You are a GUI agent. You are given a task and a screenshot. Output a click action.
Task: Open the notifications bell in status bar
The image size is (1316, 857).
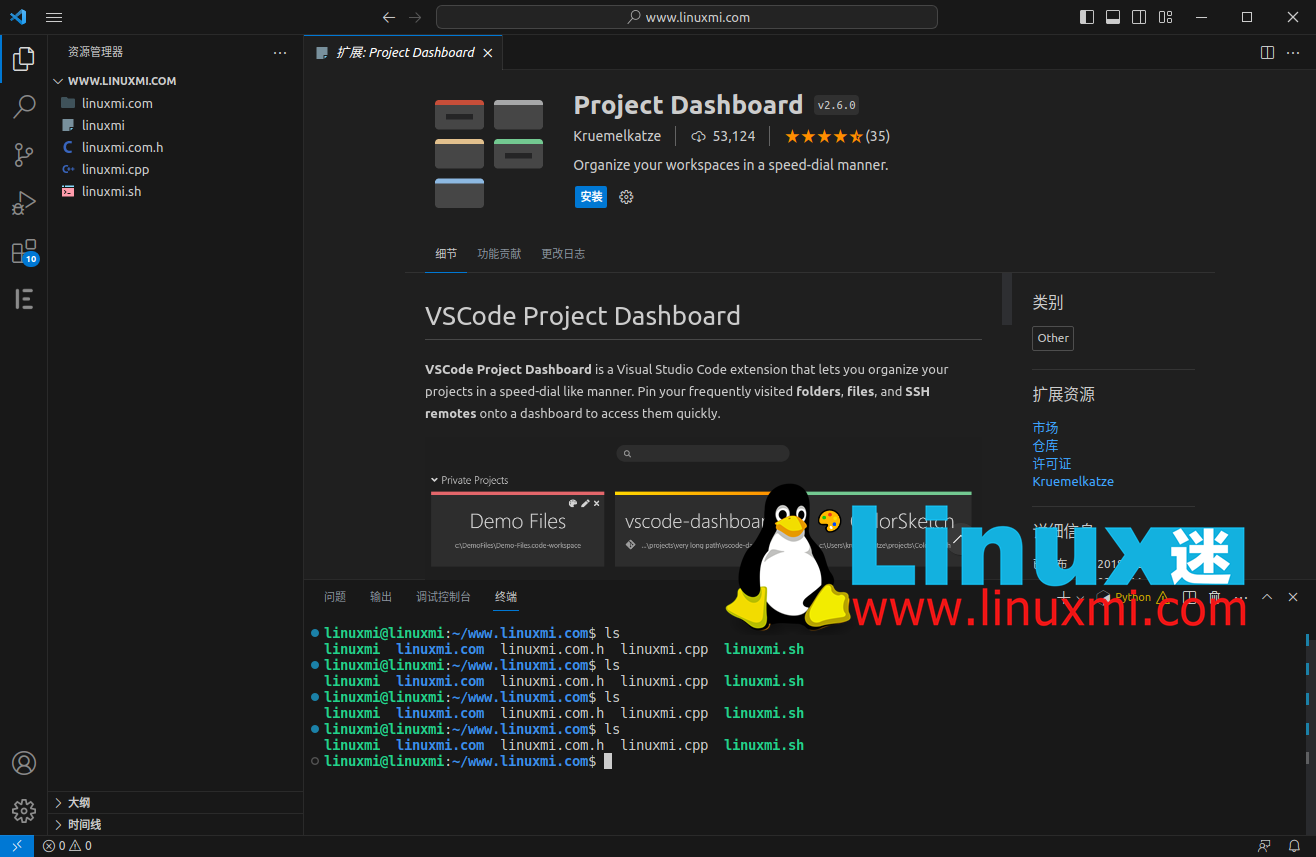[1294, 846]
